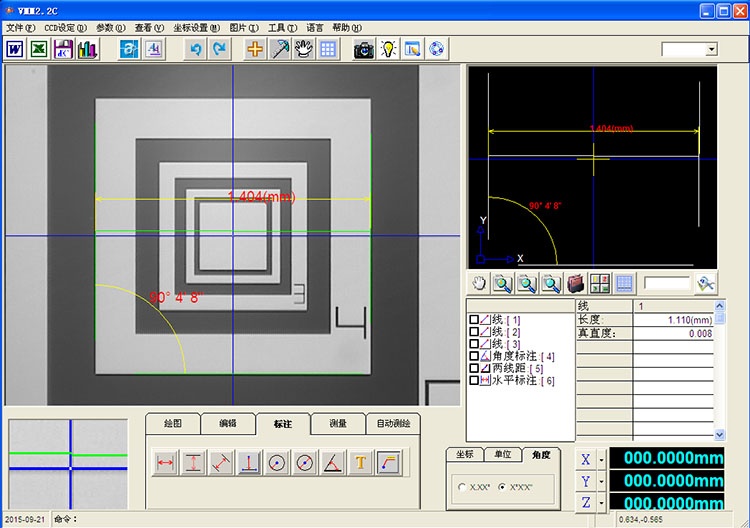Check the box for 两线距 [5]

pos(474,368)
